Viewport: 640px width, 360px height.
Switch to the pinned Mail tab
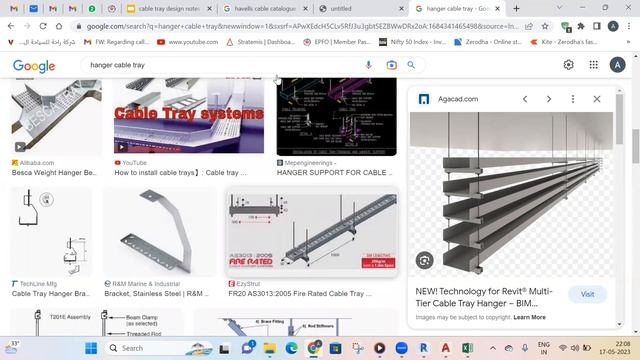[x=33, y=9]
